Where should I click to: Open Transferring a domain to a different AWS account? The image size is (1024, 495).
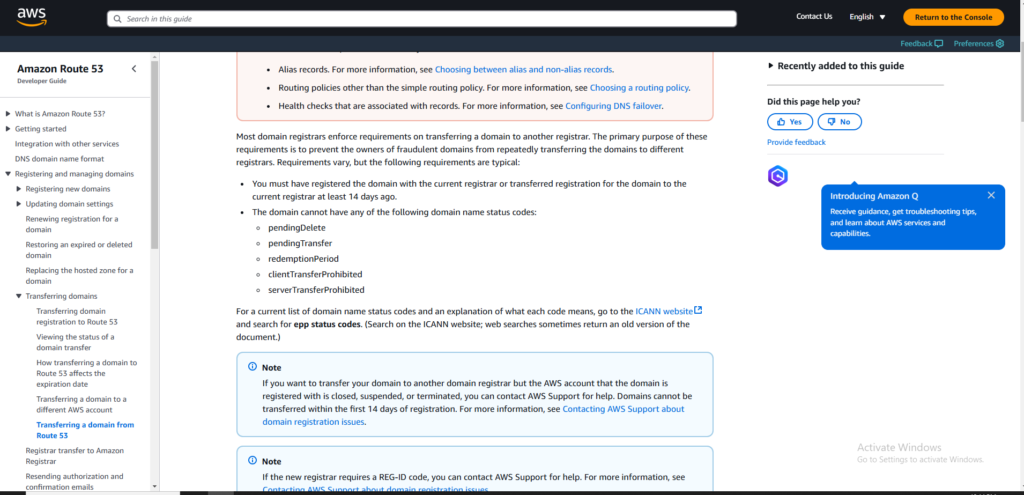pyautogui.click(x=82, y=404)
